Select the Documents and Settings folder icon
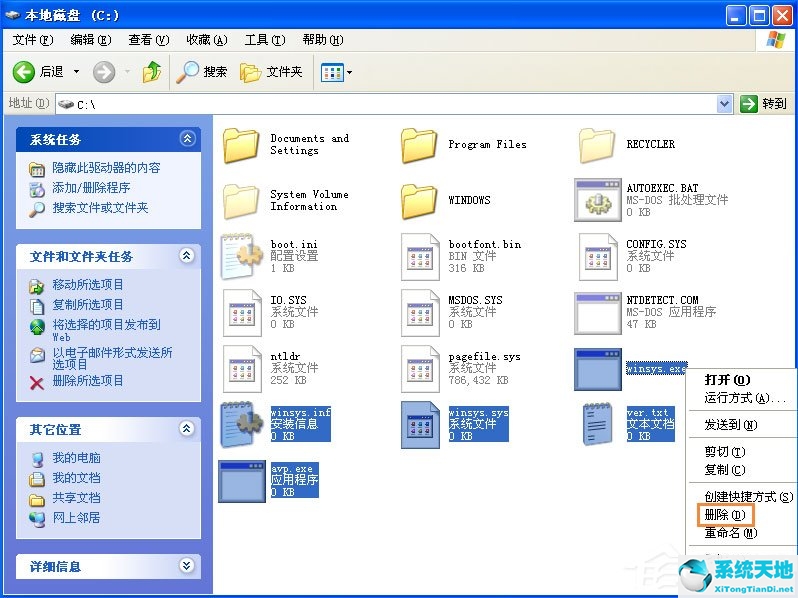Screen dimensions: 798x598 [241, 146]
